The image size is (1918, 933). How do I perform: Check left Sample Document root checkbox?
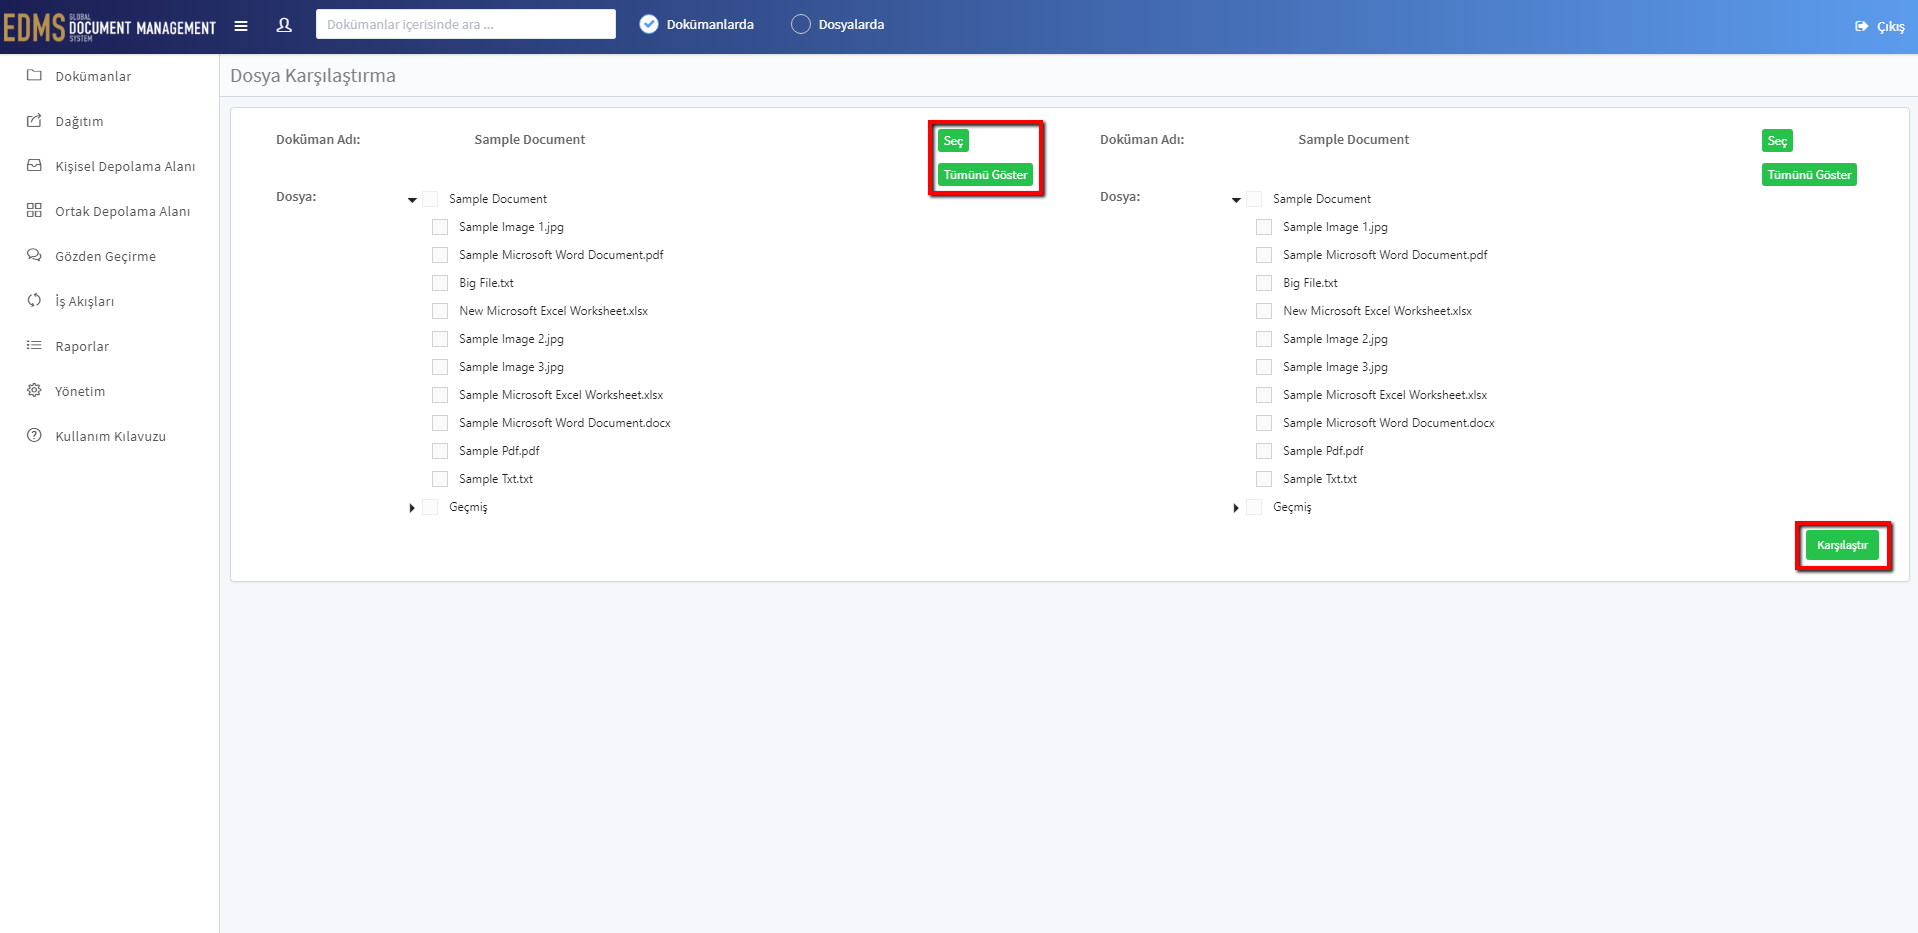click(x=430, y=199)
